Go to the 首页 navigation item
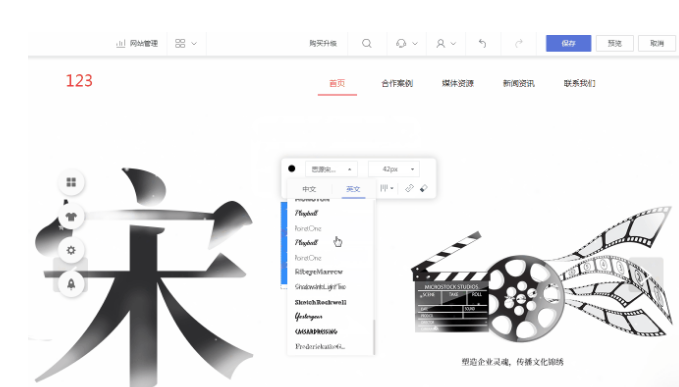679x387 pixels. pos(337,83)
